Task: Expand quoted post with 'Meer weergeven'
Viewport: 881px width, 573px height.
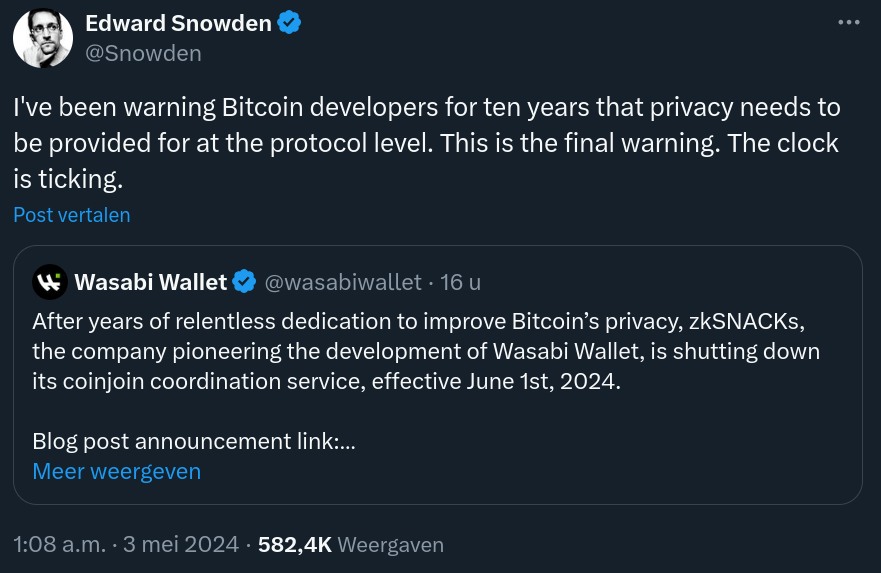Action: click(x=116, y=471)
